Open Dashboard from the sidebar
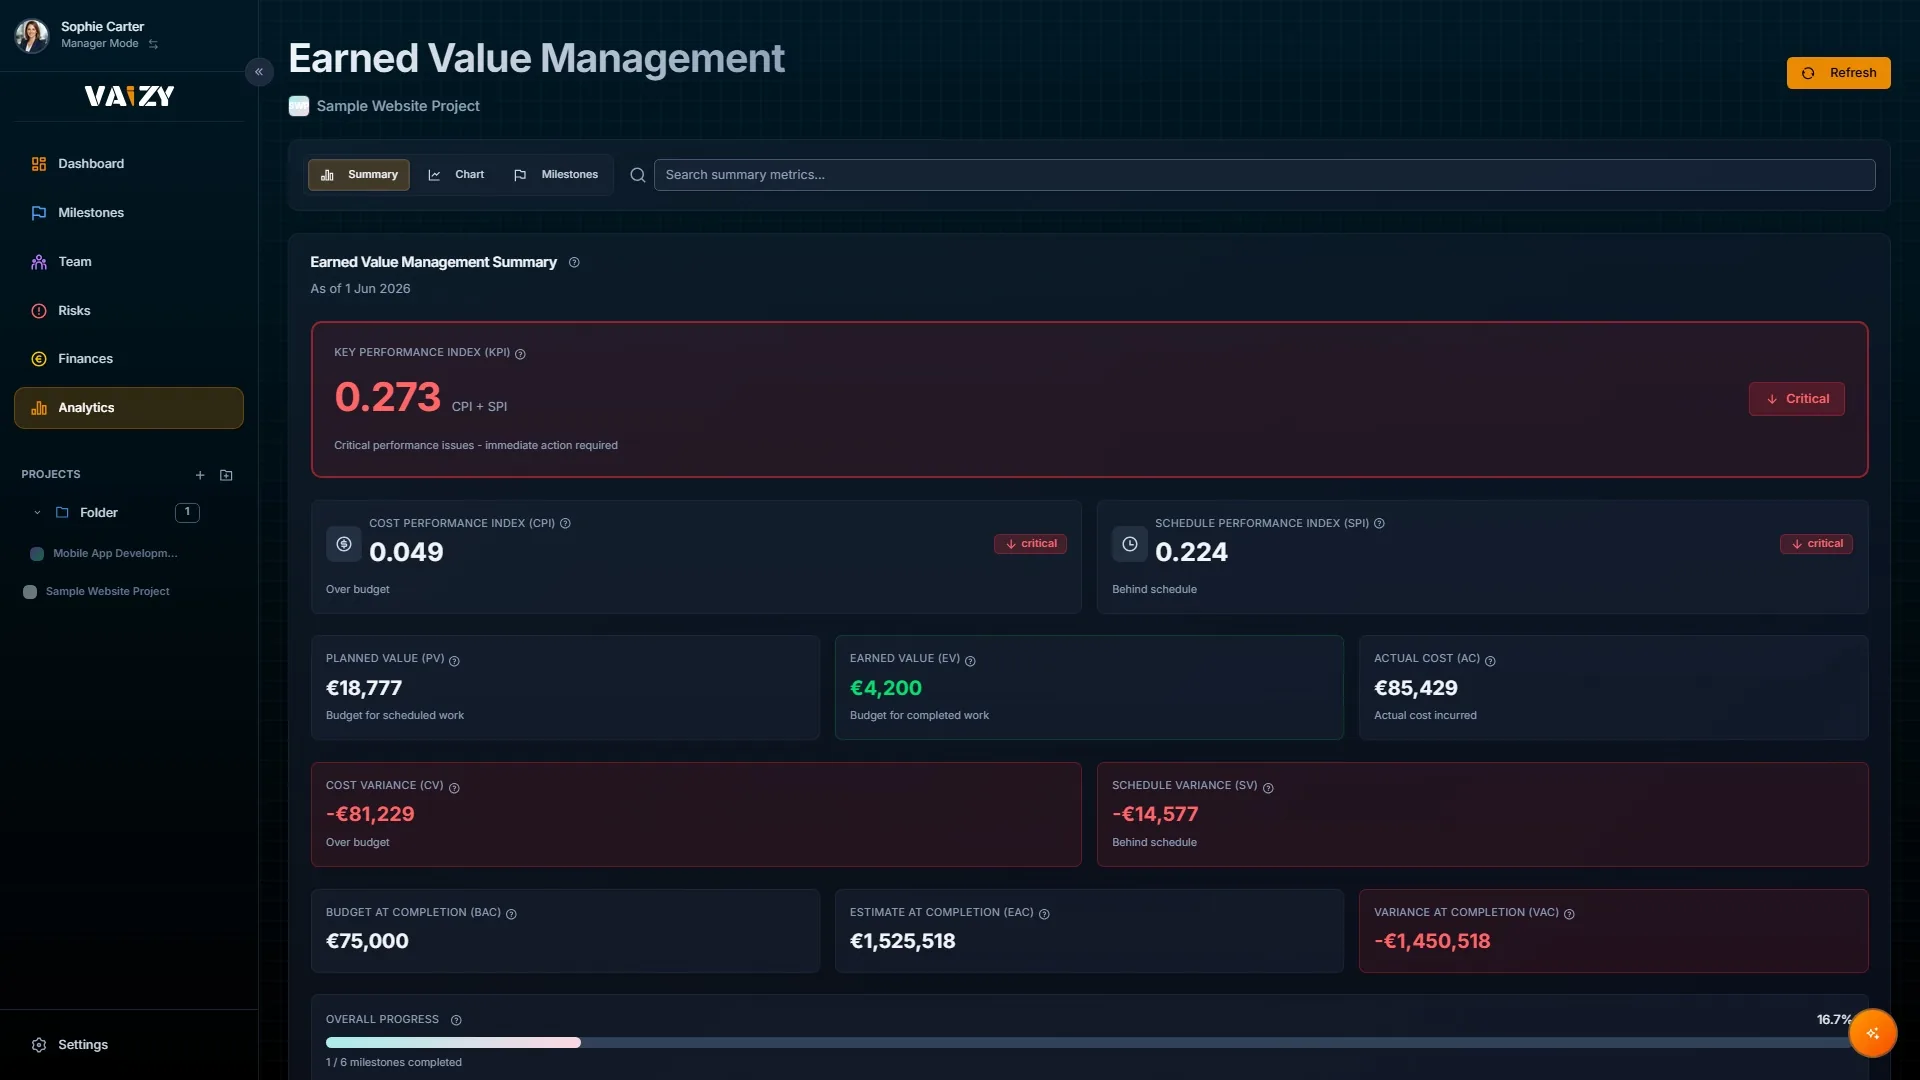 click(129, 164)
